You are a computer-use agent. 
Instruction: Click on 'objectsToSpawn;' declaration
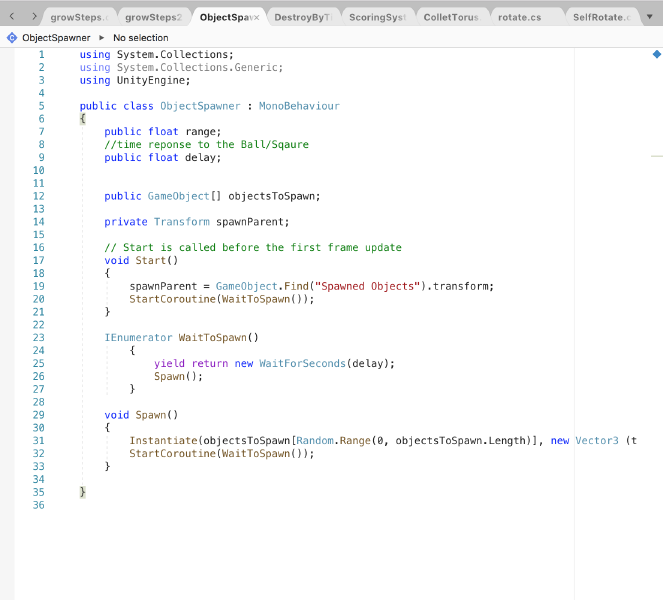click(x=274, y=196)
